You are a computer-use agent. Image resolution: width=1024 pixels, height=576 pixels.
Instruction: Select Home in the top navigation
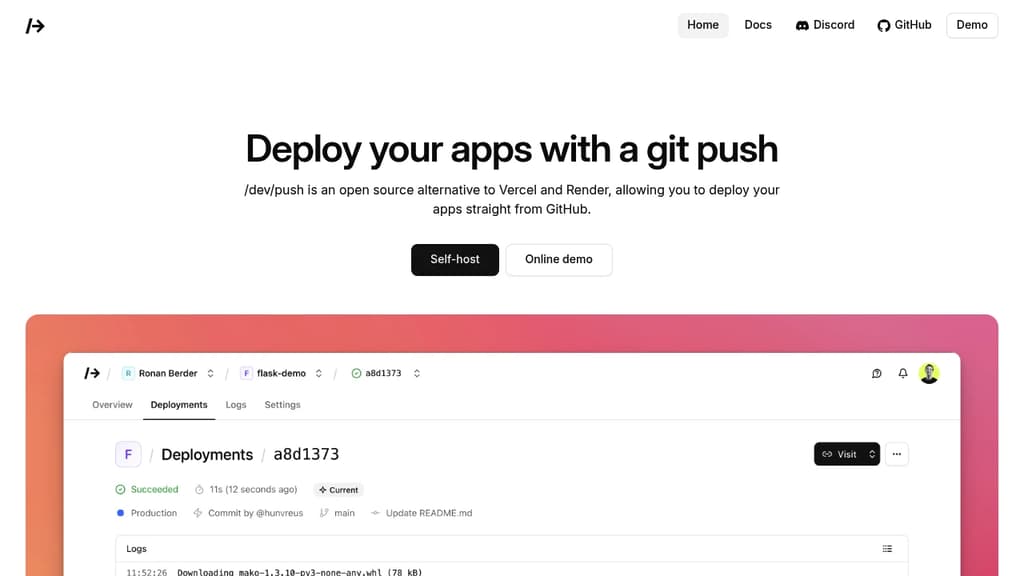703,25
